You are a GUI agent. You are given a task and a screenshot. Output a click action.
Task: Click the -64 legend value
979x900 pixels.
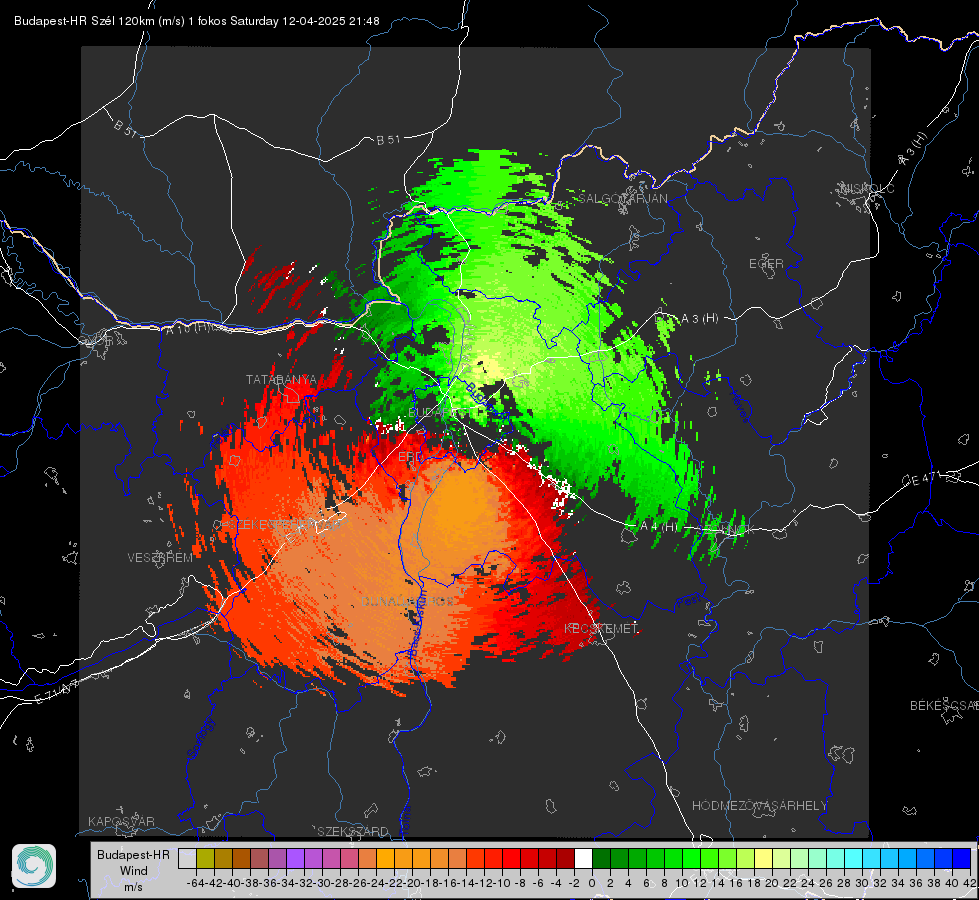point(196,883)
